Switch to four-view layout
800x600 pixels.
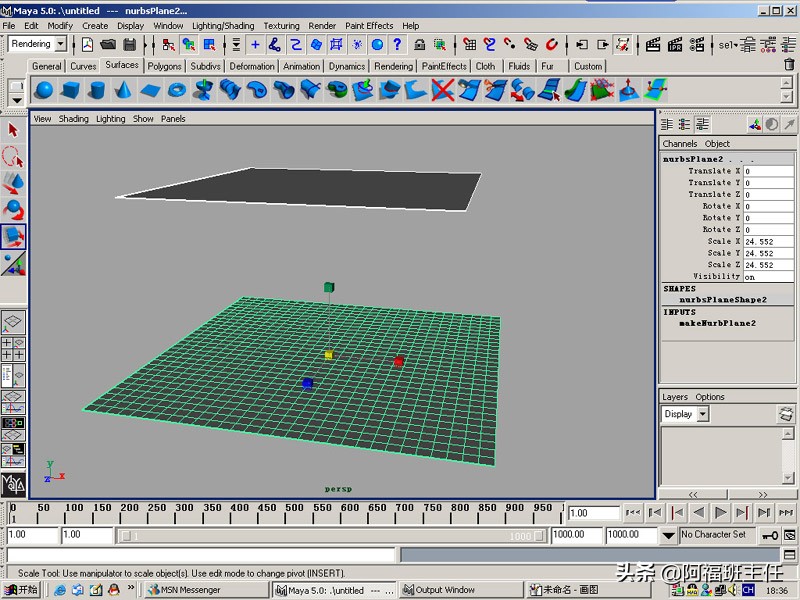[x=13, y=349]
